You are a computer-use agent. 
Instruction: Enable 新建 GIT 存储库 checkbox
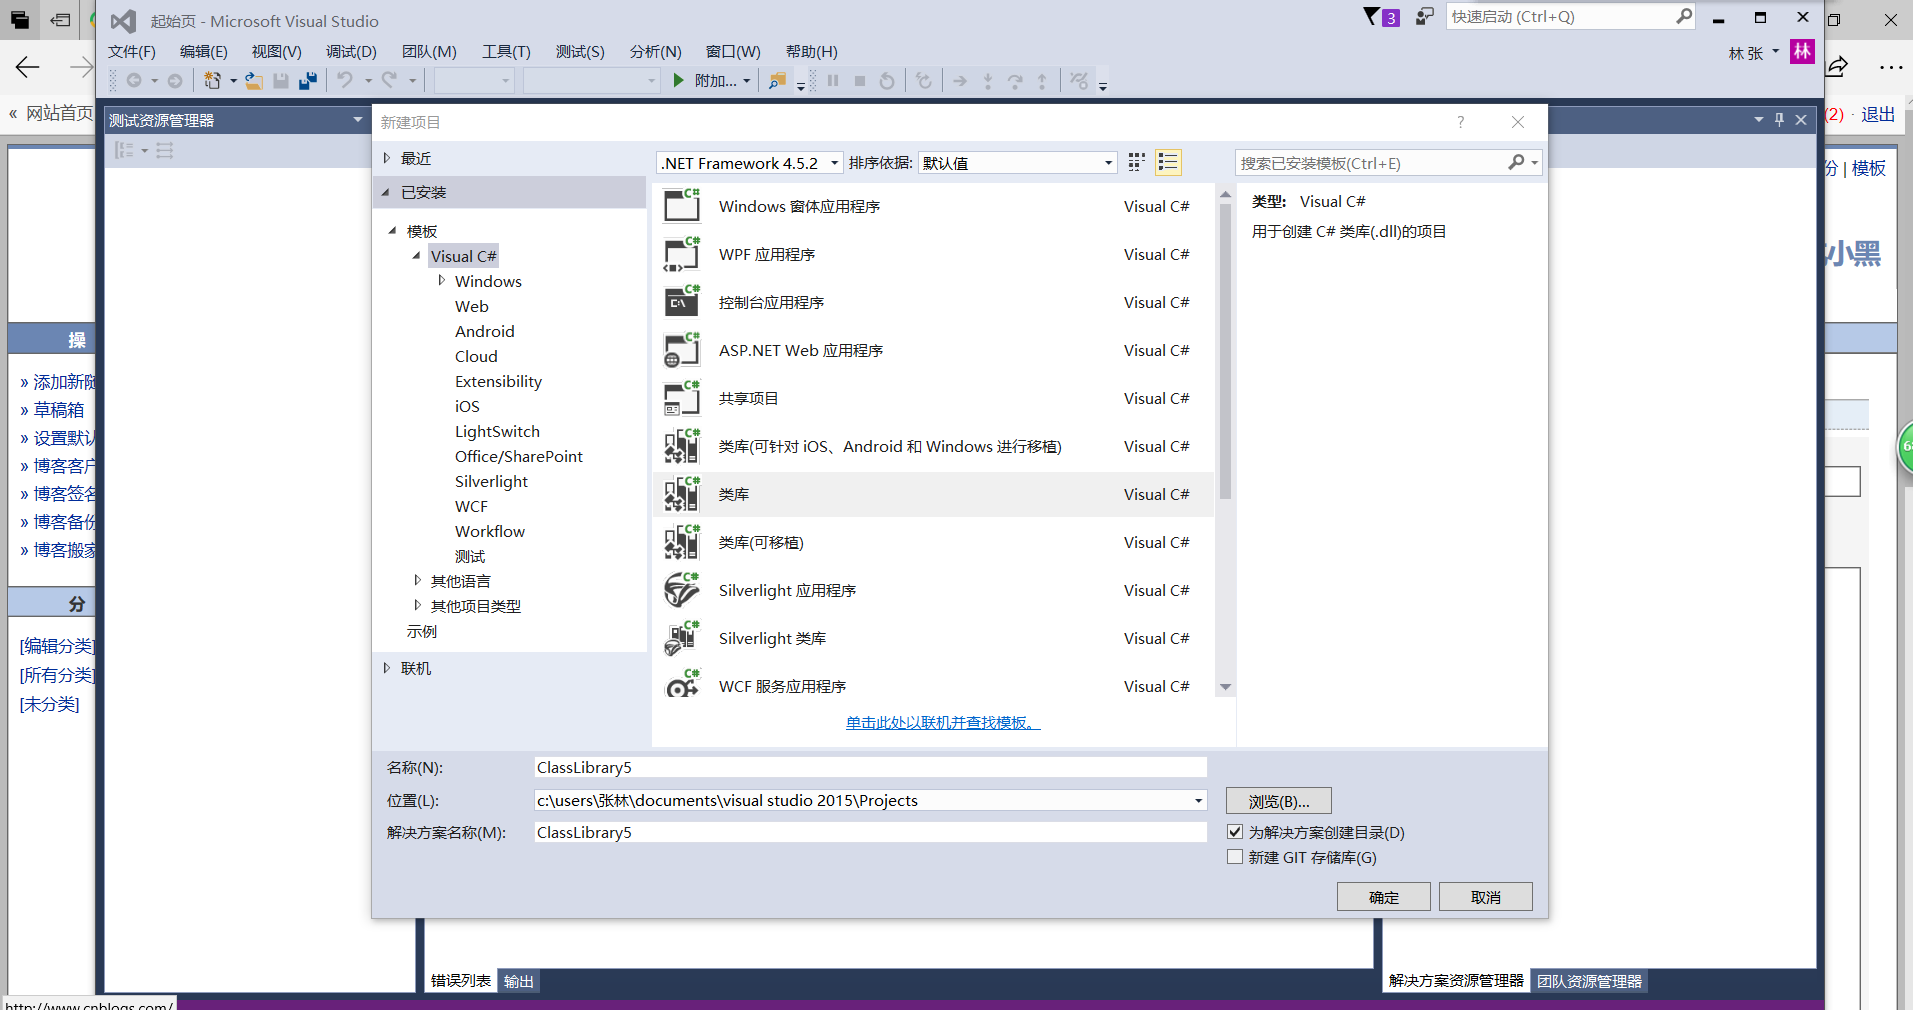click(1235, 857)
